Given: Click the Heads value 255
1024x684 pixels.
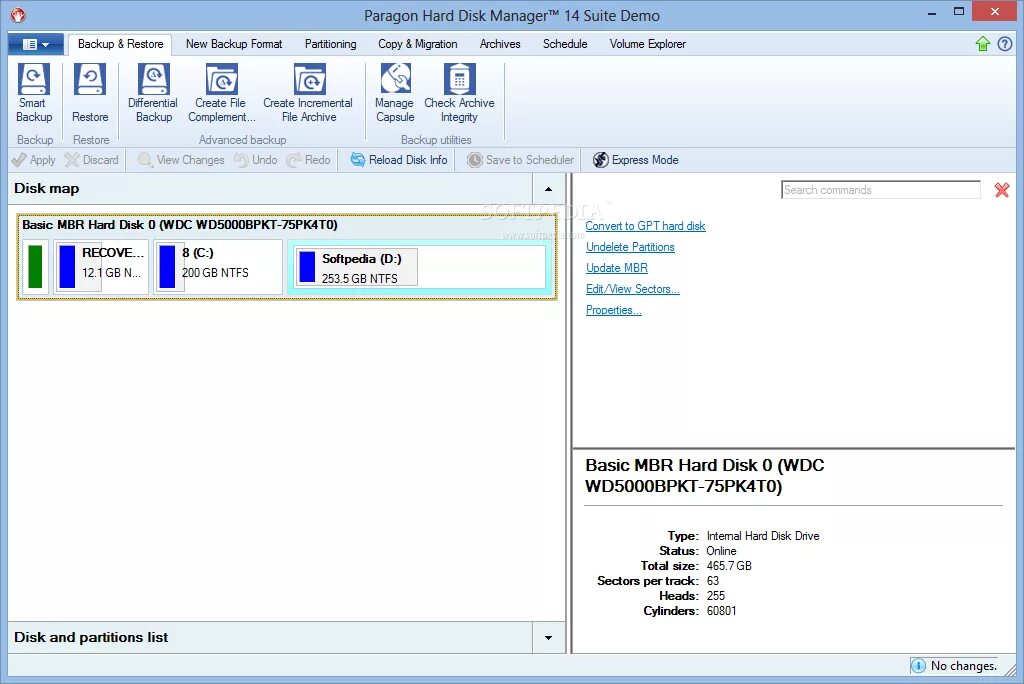Looking at the screenshot, I should (716, 596).
